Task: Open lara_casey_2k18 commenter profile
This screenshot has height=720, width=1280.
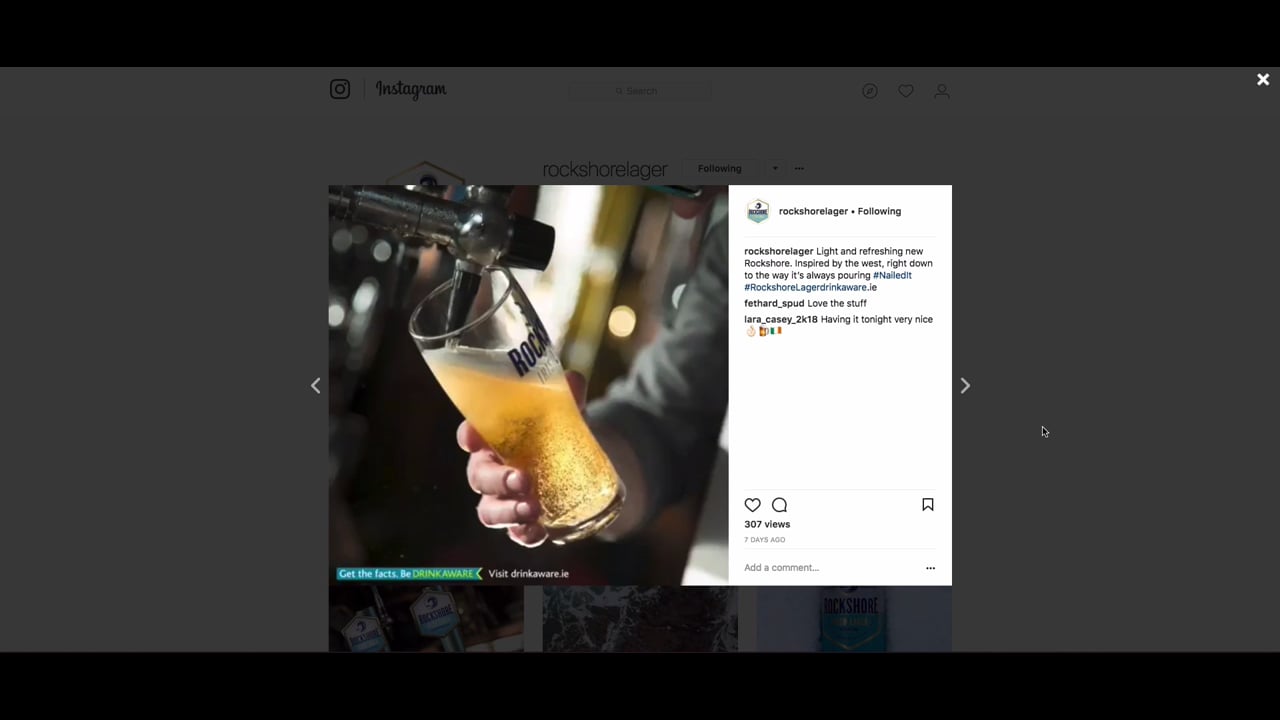Action: pos(781,319)
